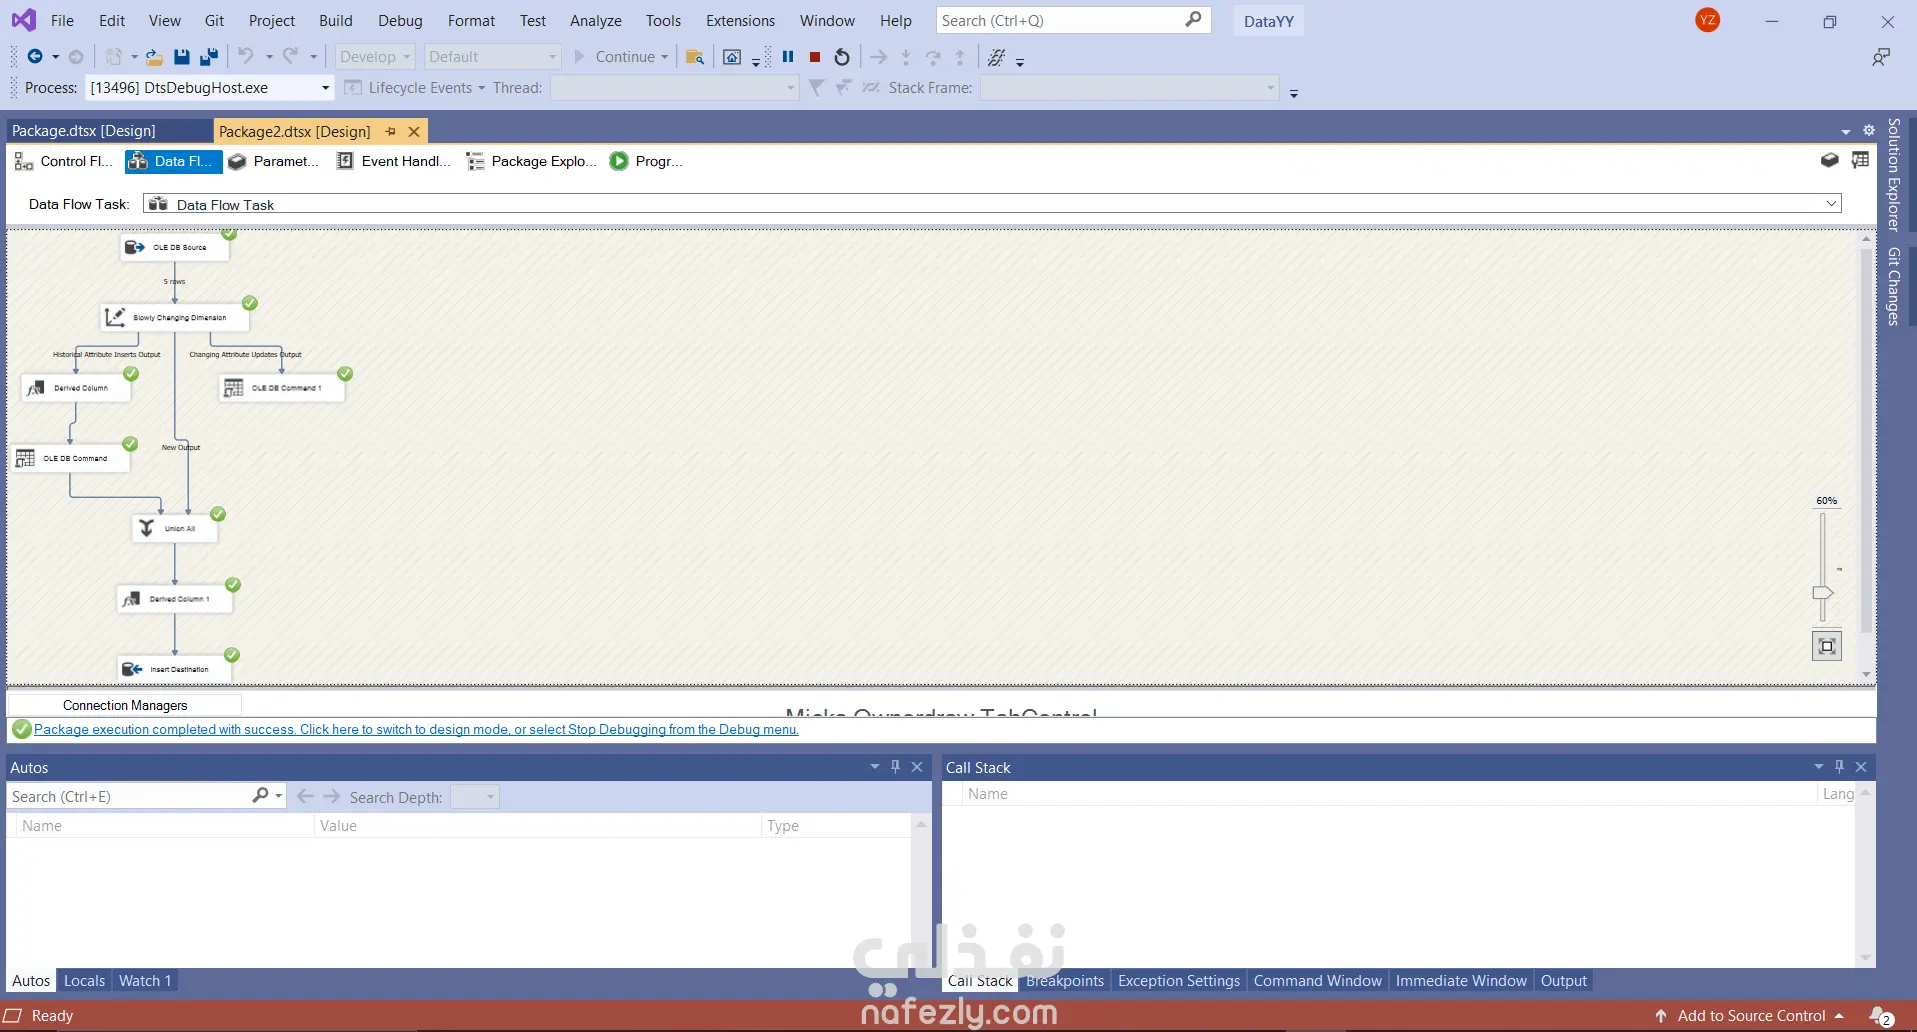Open the Call Stack window options arrow
Screen dimensions: 1917x1032
coord(1818,767)
